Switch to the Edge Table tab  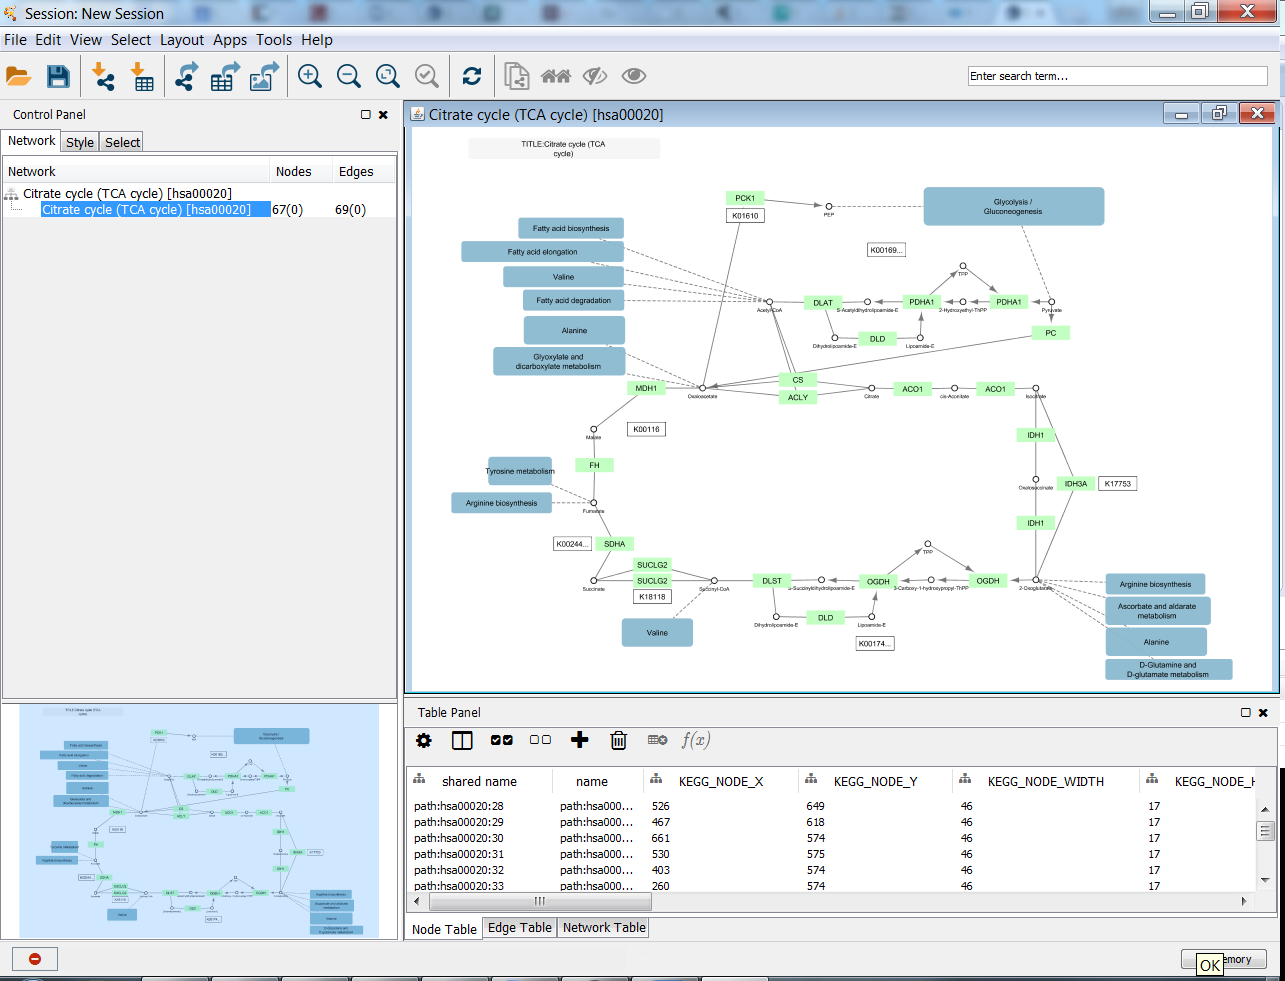point(520,928)
